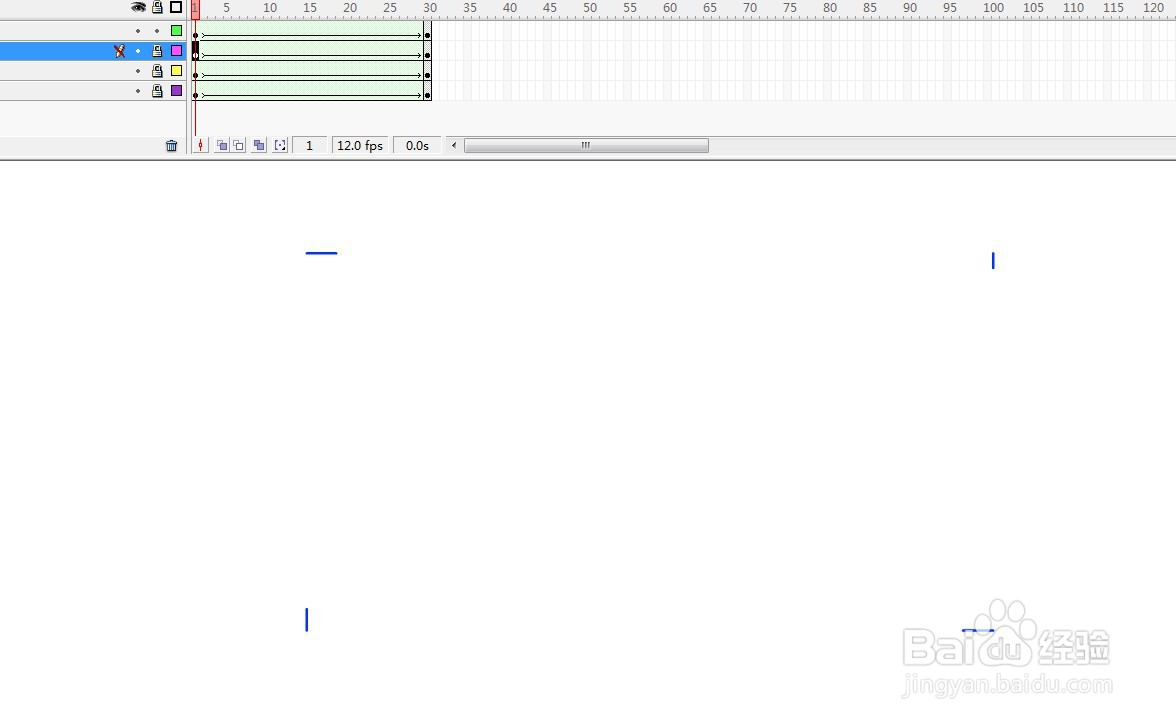Image resolution: width=1176 pixels, height=725 pixels.
Task: Select frame 1 keyframe on yellow-swatch layer
Action: [196, 71]
